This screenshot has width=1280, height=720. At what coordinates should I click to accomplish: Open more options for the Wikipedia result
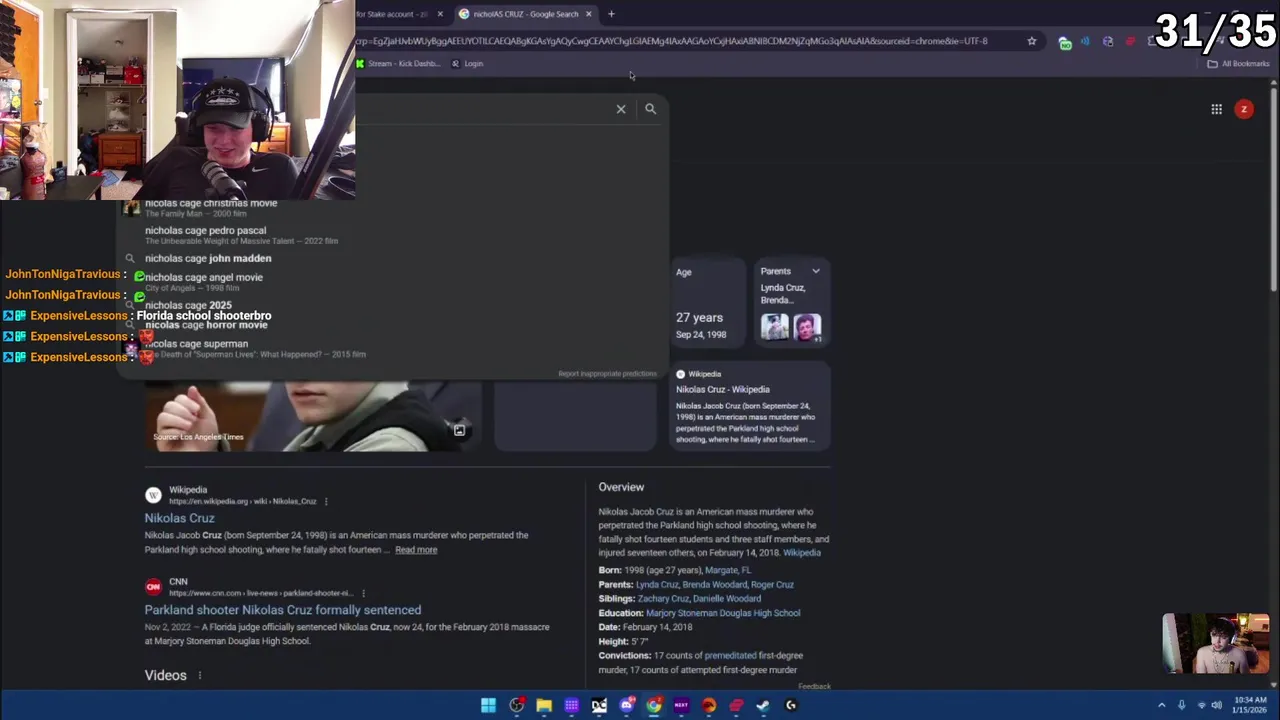click(x=326, y=501)
